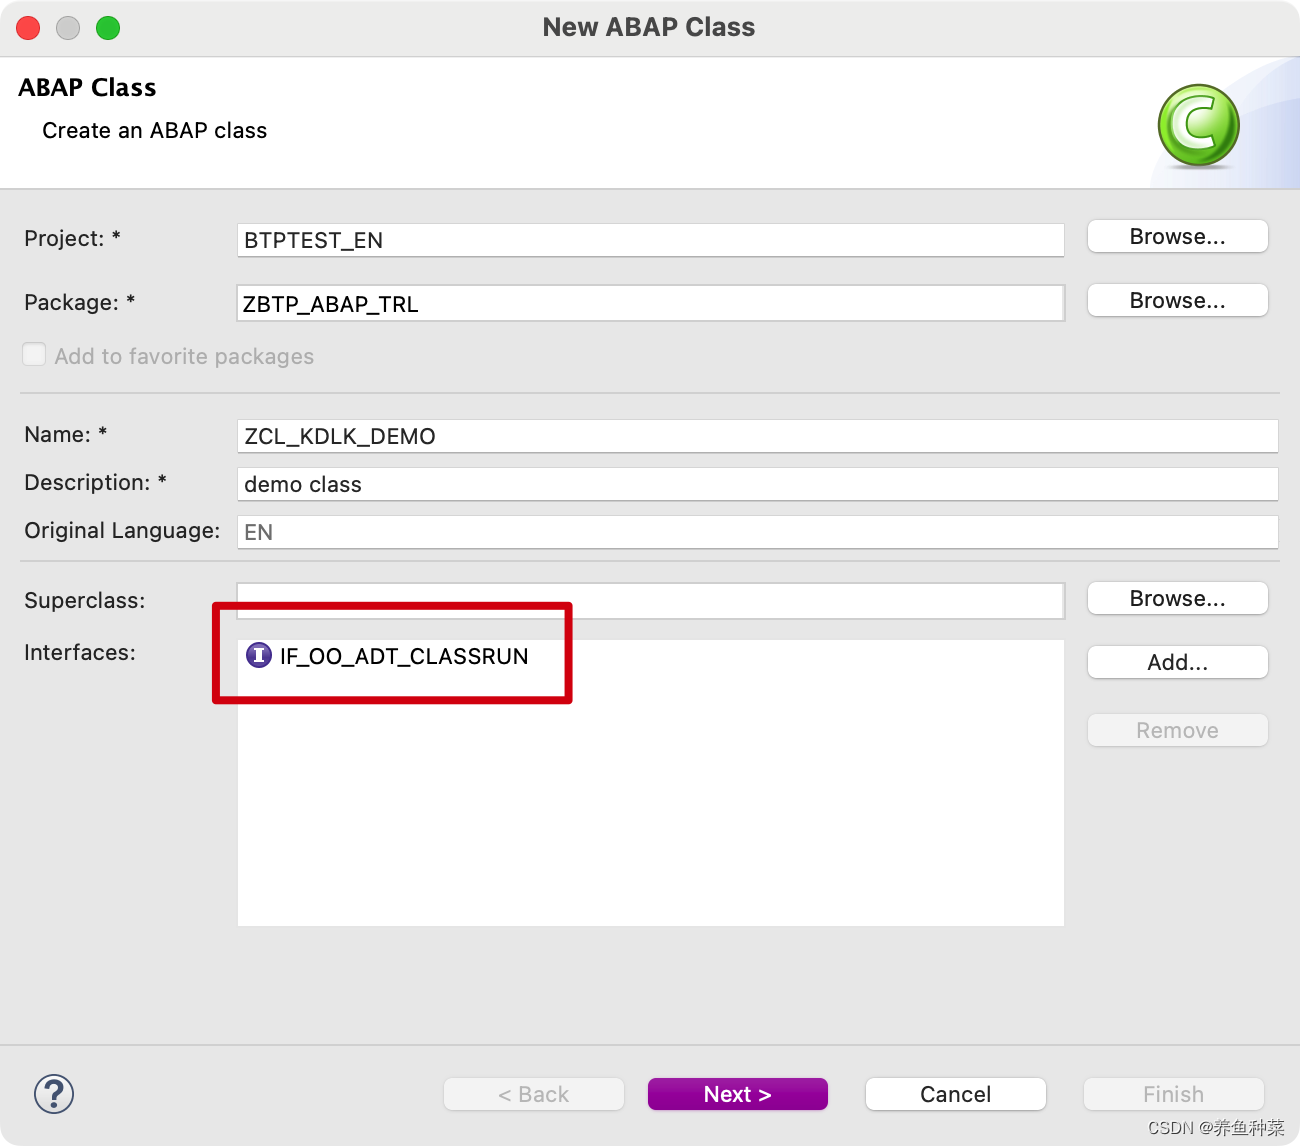Viewport: 1300px width, 1146px height.
Task: Click the yellow minimize button
Action: [x=67, y=28]
